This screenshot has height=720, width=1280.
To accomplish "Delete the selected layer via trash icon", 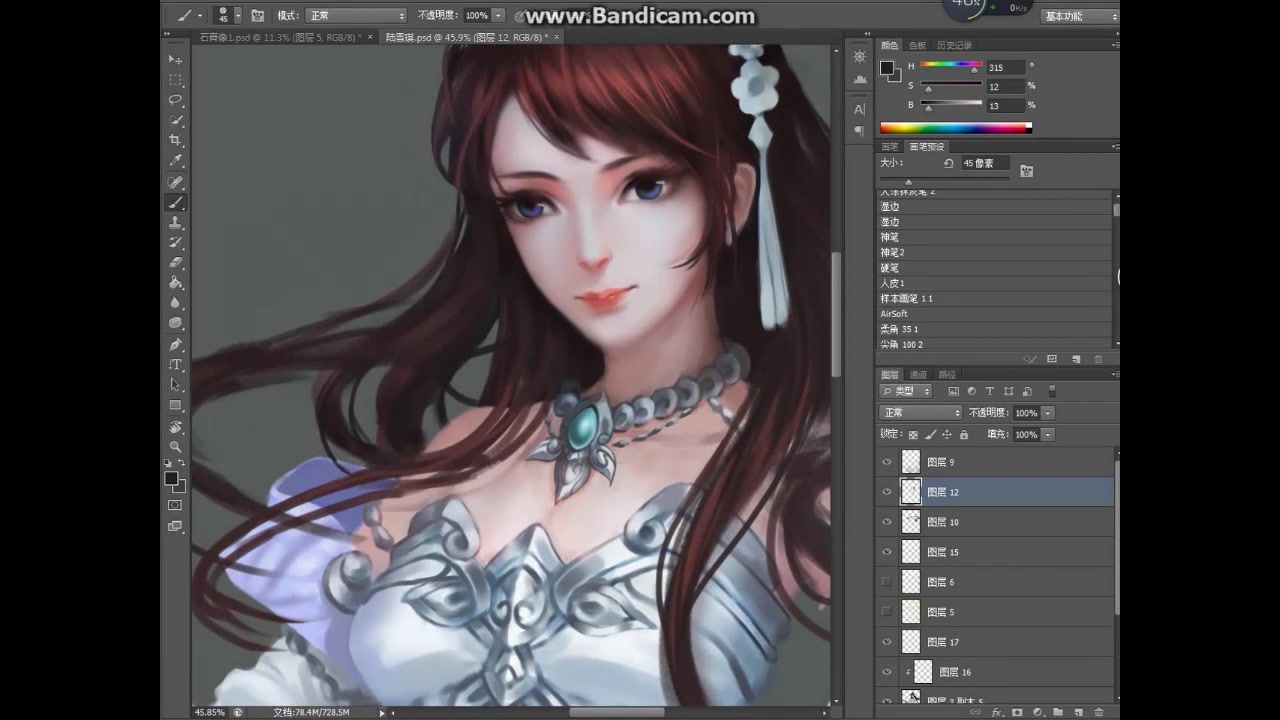I will pyautogui.click(x=1098, y=712).
